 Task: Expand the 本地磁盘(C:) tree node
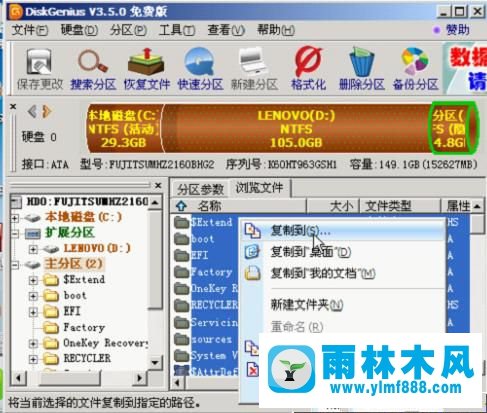pyautogui.click(x=15, y=218)
